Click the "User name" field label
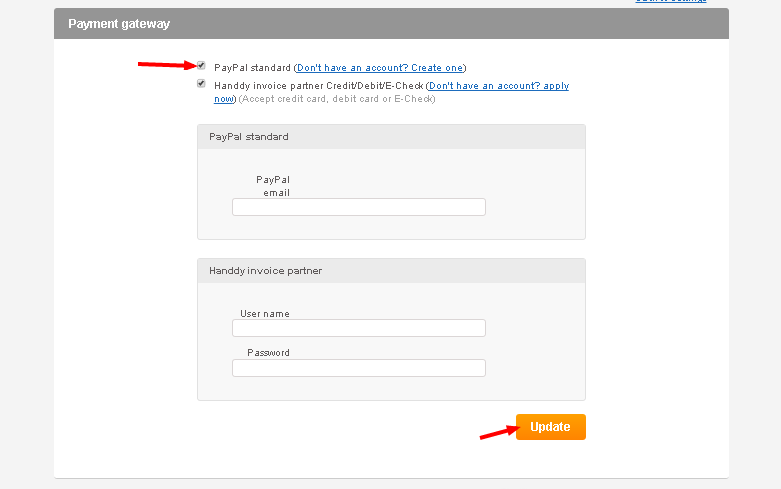 click(x=264, y=314)
